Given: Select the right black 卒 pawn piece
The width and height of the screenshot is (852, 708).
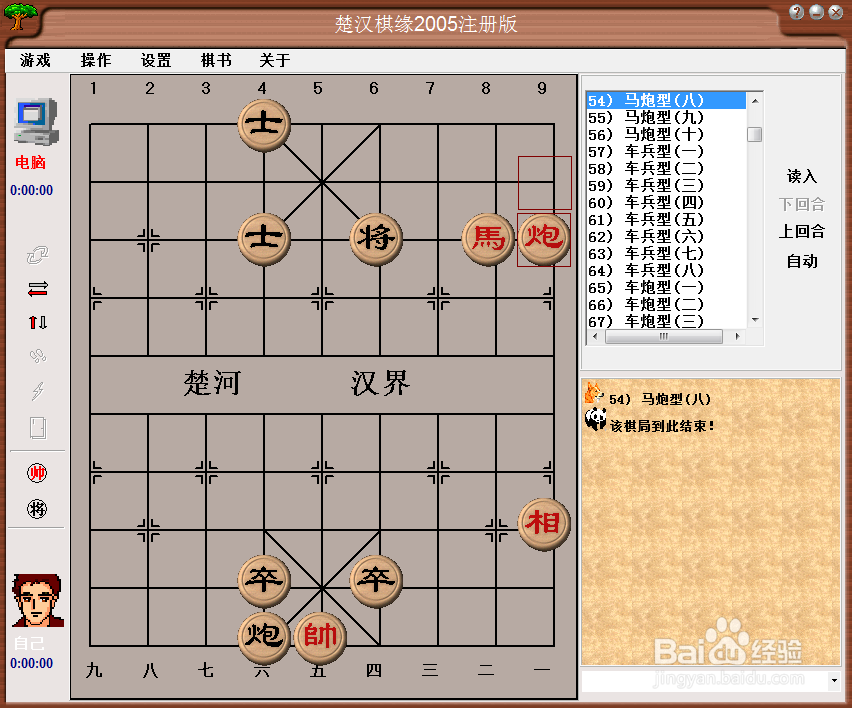Looking at the screenshot, I should coord(376,581).
